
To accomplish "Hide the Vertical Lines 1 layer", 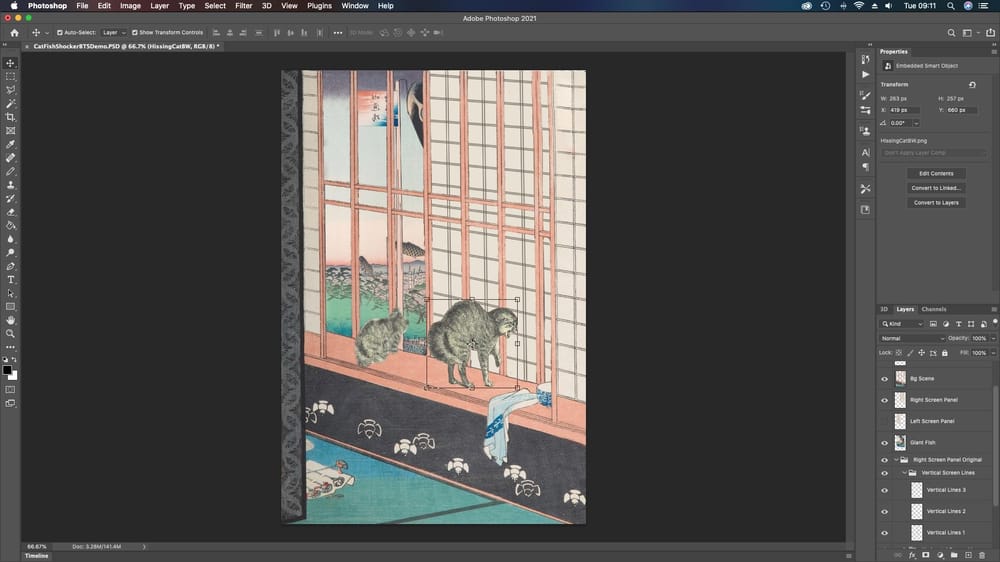I will point(885,533).
